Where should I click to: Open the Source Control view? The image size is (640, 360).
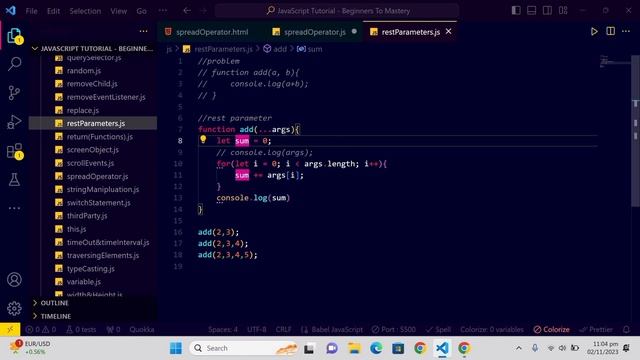click(14, 93)
